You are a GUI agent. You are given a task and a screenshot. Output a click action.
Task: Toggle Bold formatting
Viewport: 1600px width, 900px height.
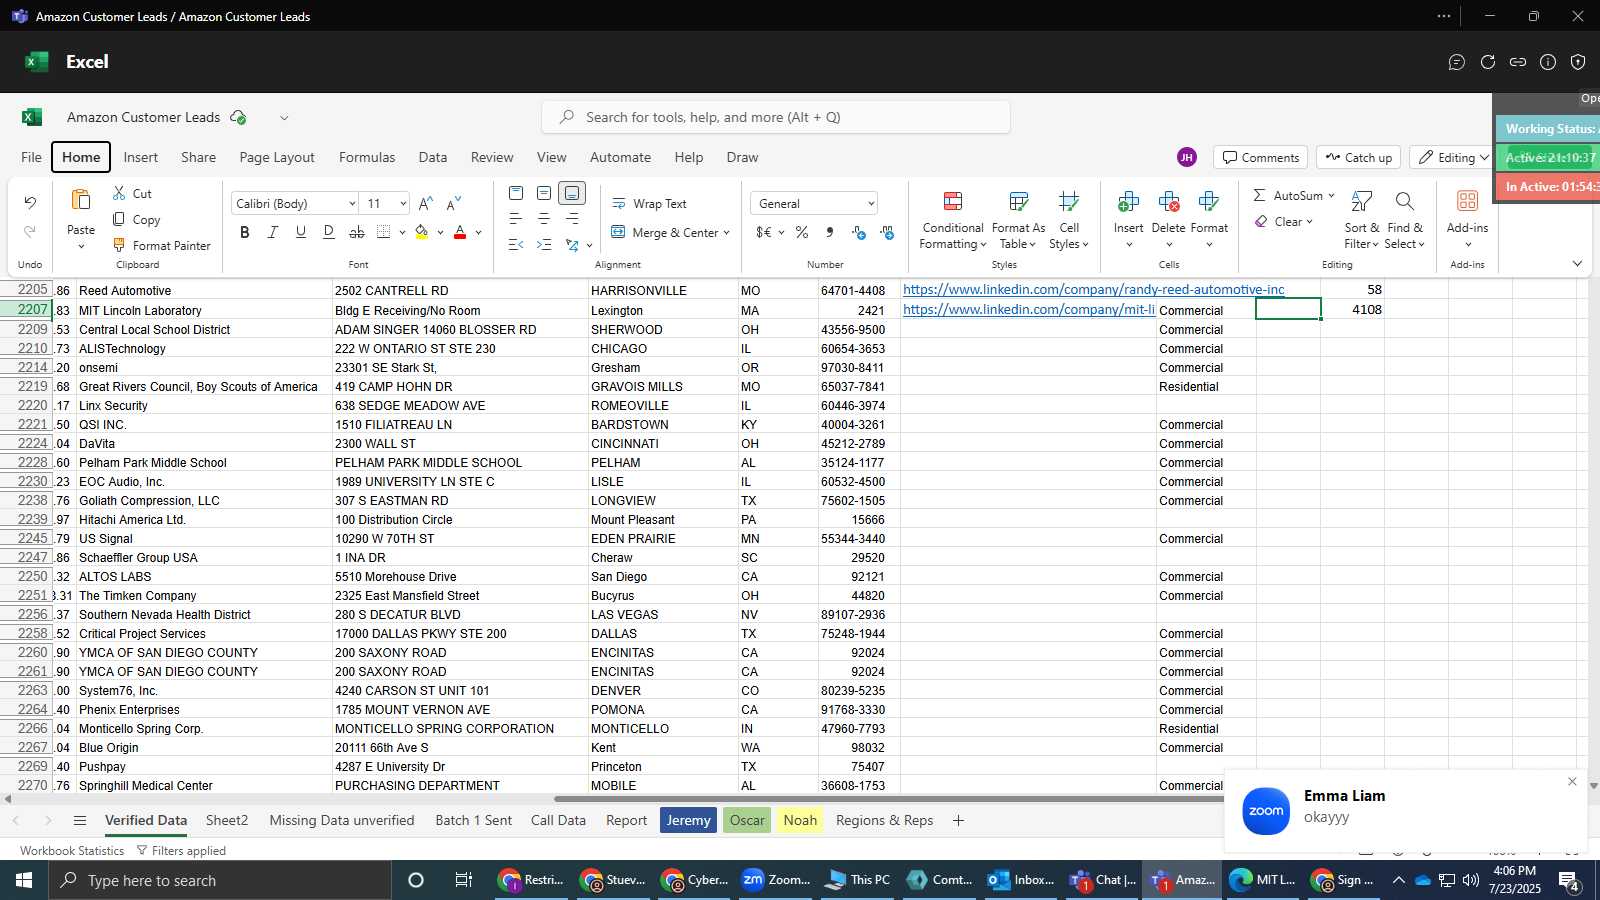point(245,232)
